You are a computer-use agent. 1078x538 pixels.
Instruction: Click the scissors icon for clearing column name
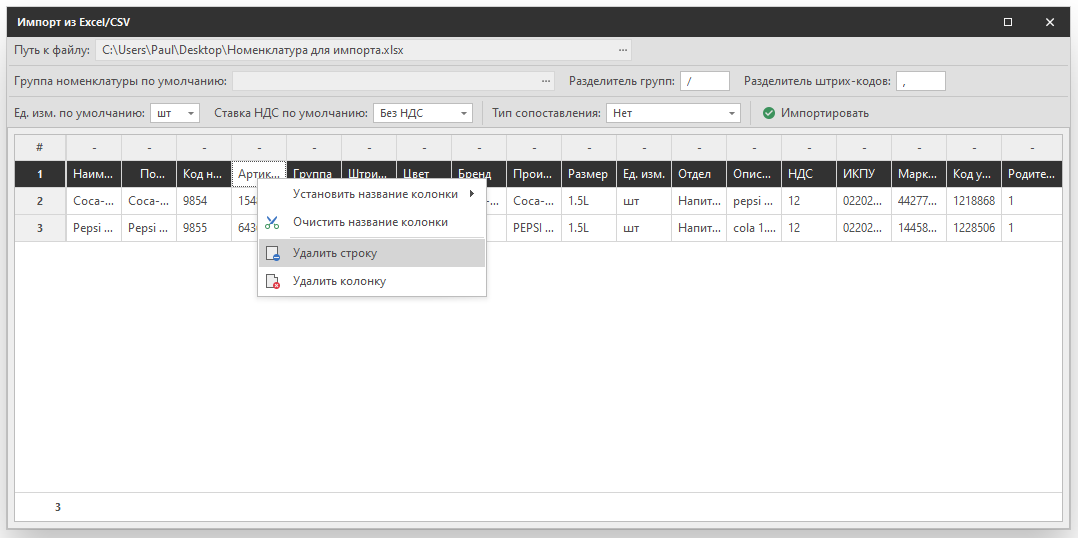[x=272, y=222]
